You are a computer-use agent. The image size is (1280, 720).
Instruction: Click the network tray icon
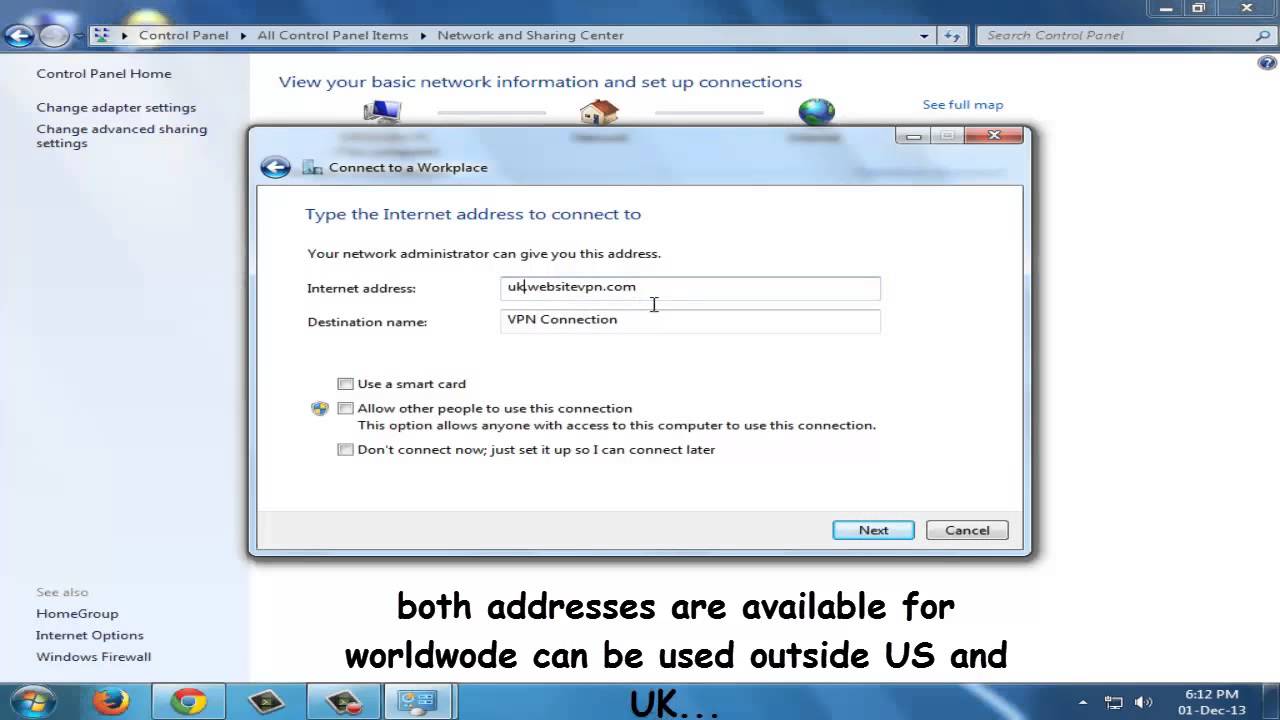pyautogui.click(x=1113, y=702)
